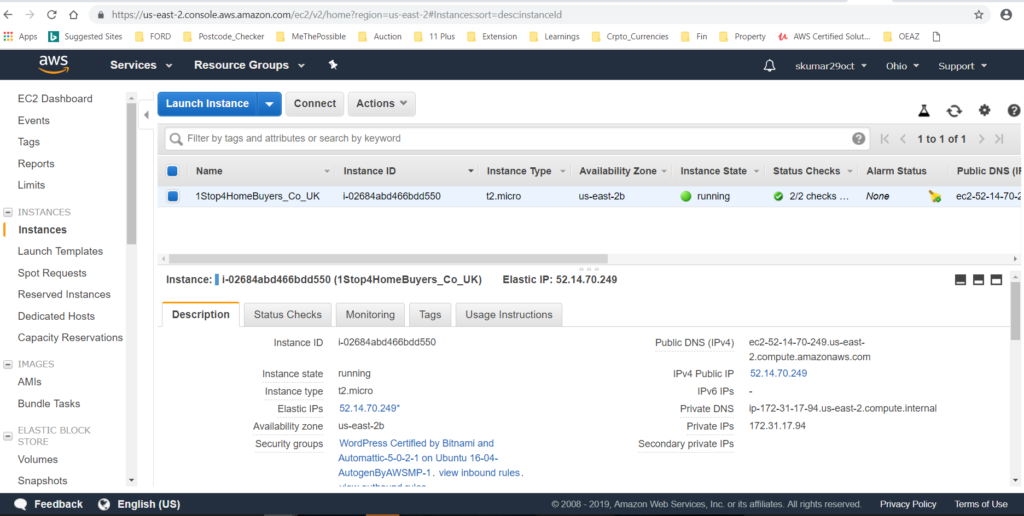Image resolution: width=1024 pixels, height=516 pixels.
Task: Open Spot Requests in sidebar
Action: coord(52,273)
